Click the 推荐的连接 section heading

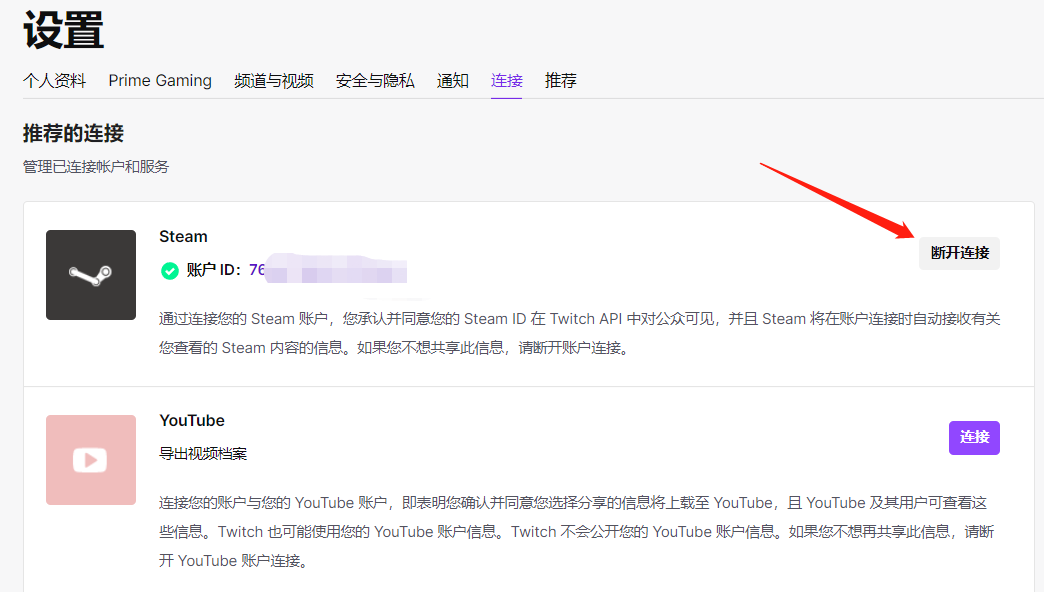pyautogui.click(x=73, y=134)
